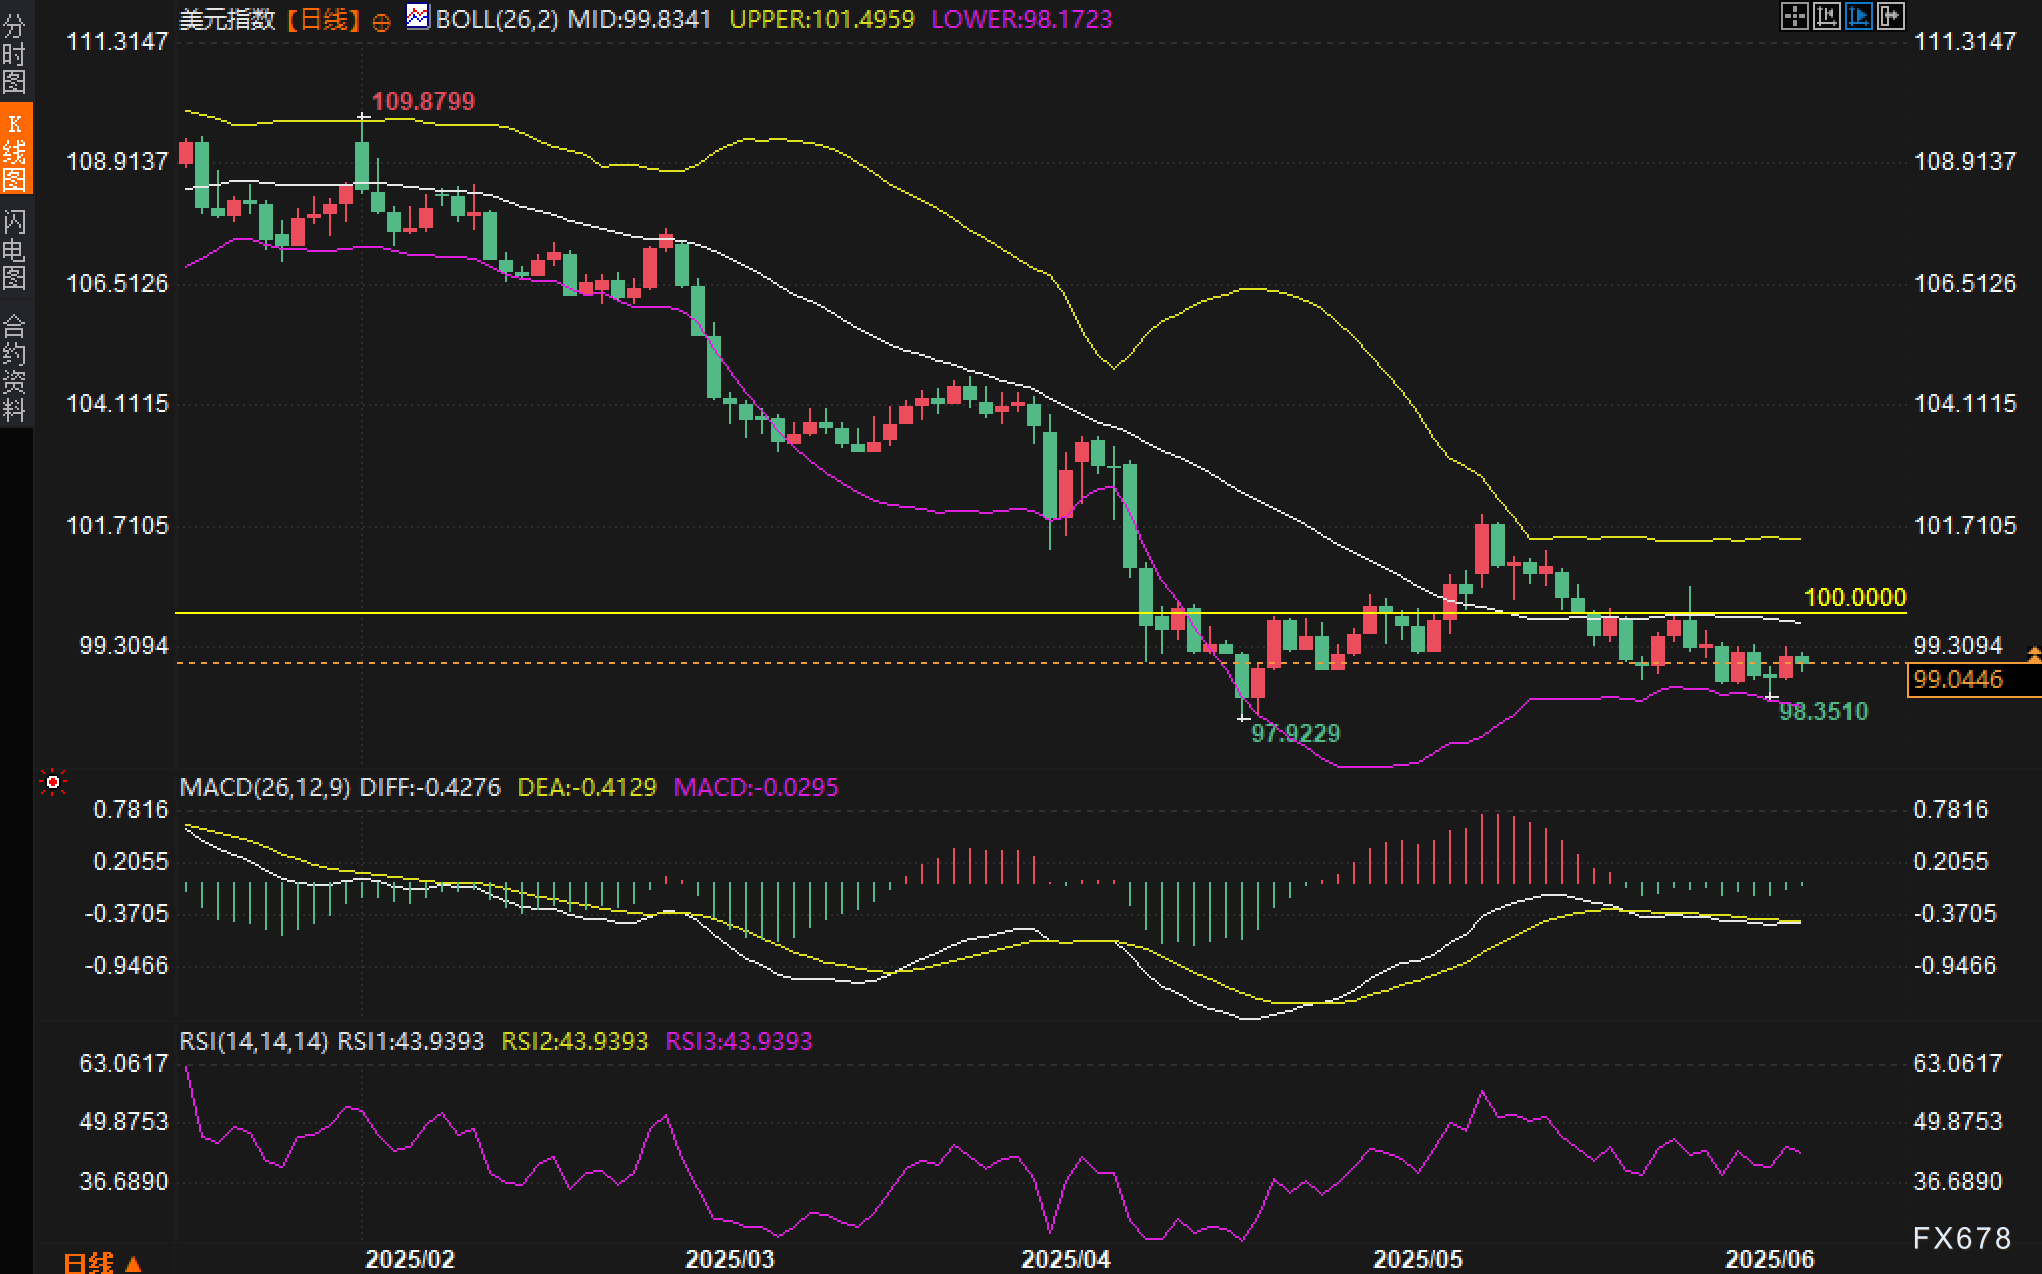Click the red sun-shaped marker icon
This screenshot has height=1274, width=2042.
[53, 781]
